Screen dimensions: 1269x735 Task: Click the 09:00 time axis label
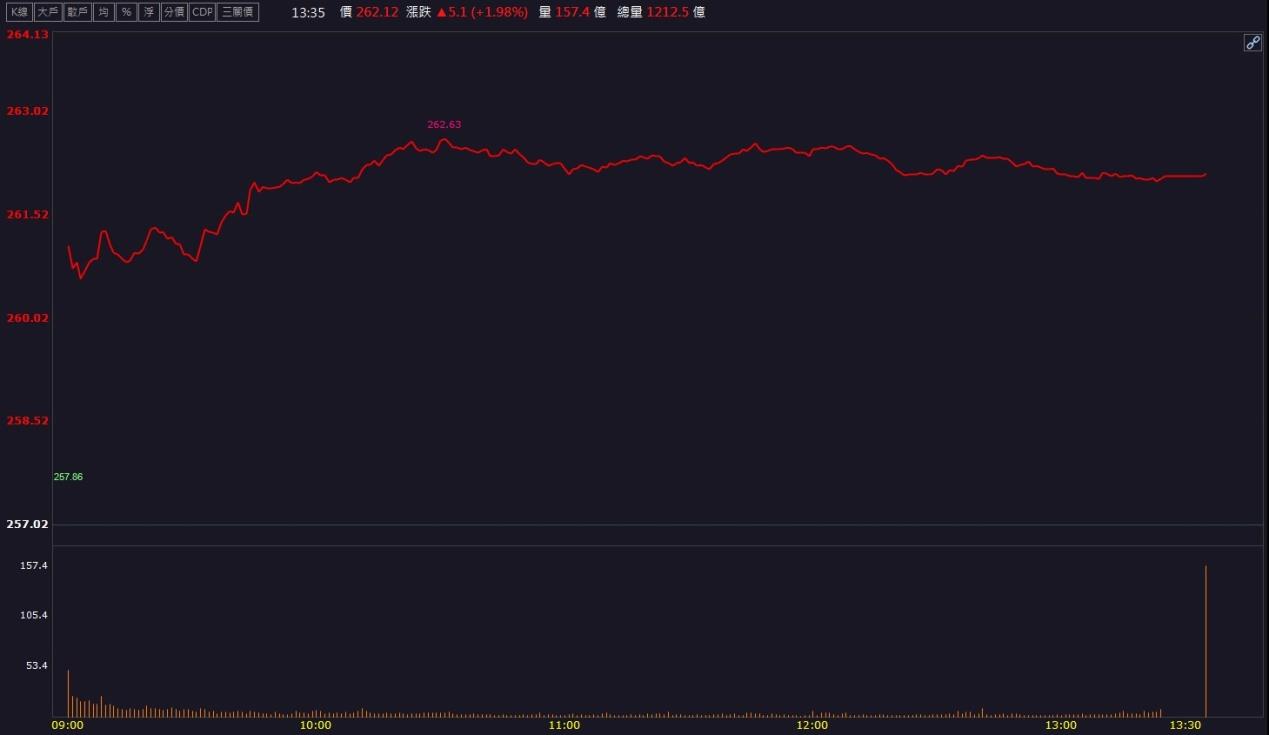68,725
